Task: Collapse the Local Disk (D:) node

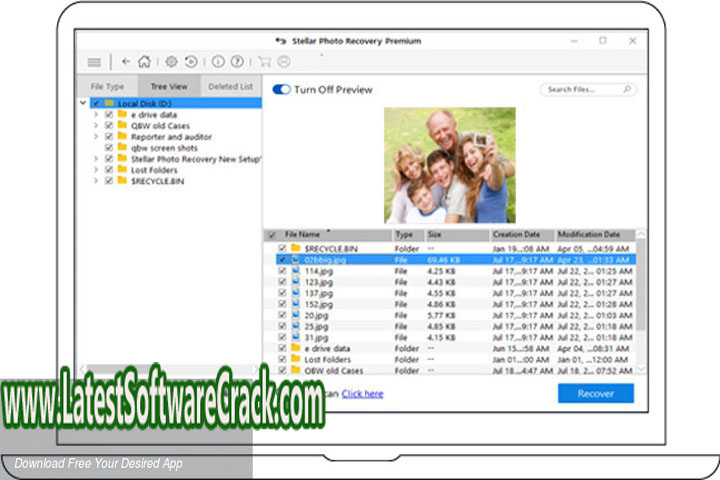Action: 83,103
